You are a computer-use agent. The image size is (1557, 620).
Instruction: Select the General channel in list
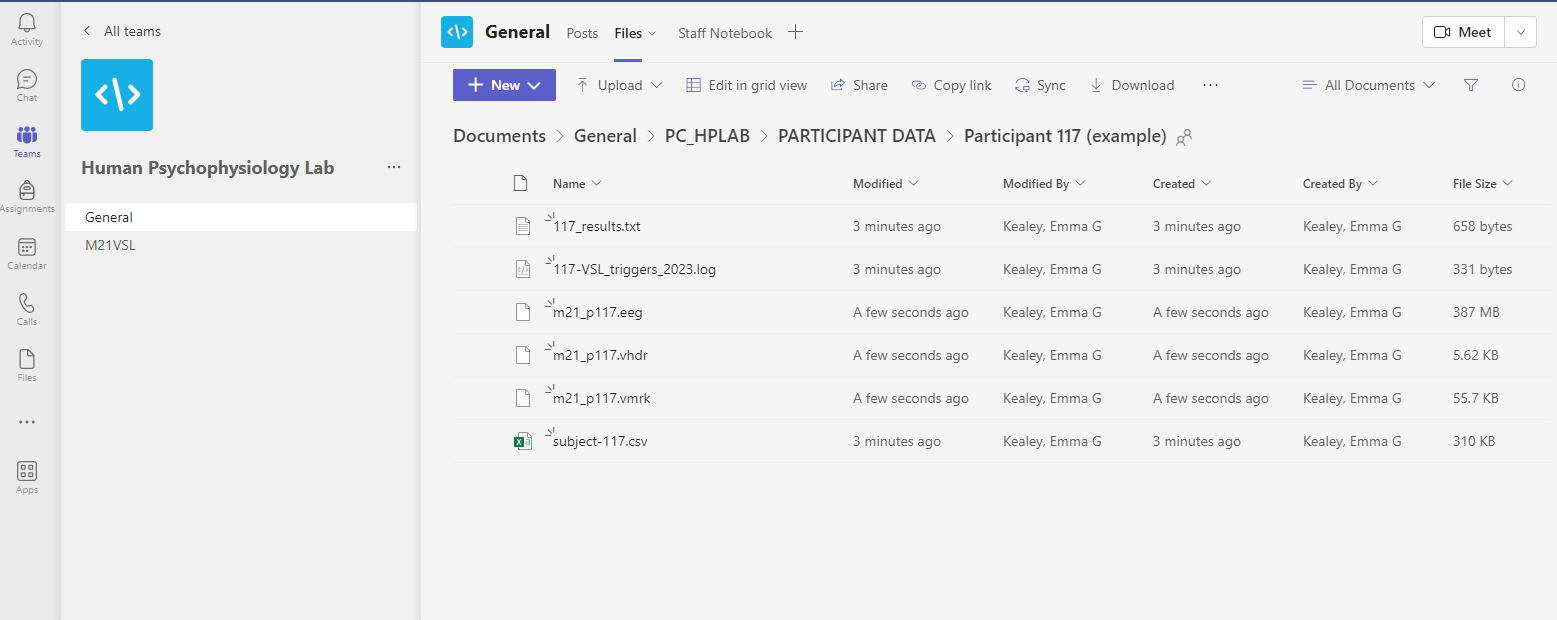click(241, 217)
